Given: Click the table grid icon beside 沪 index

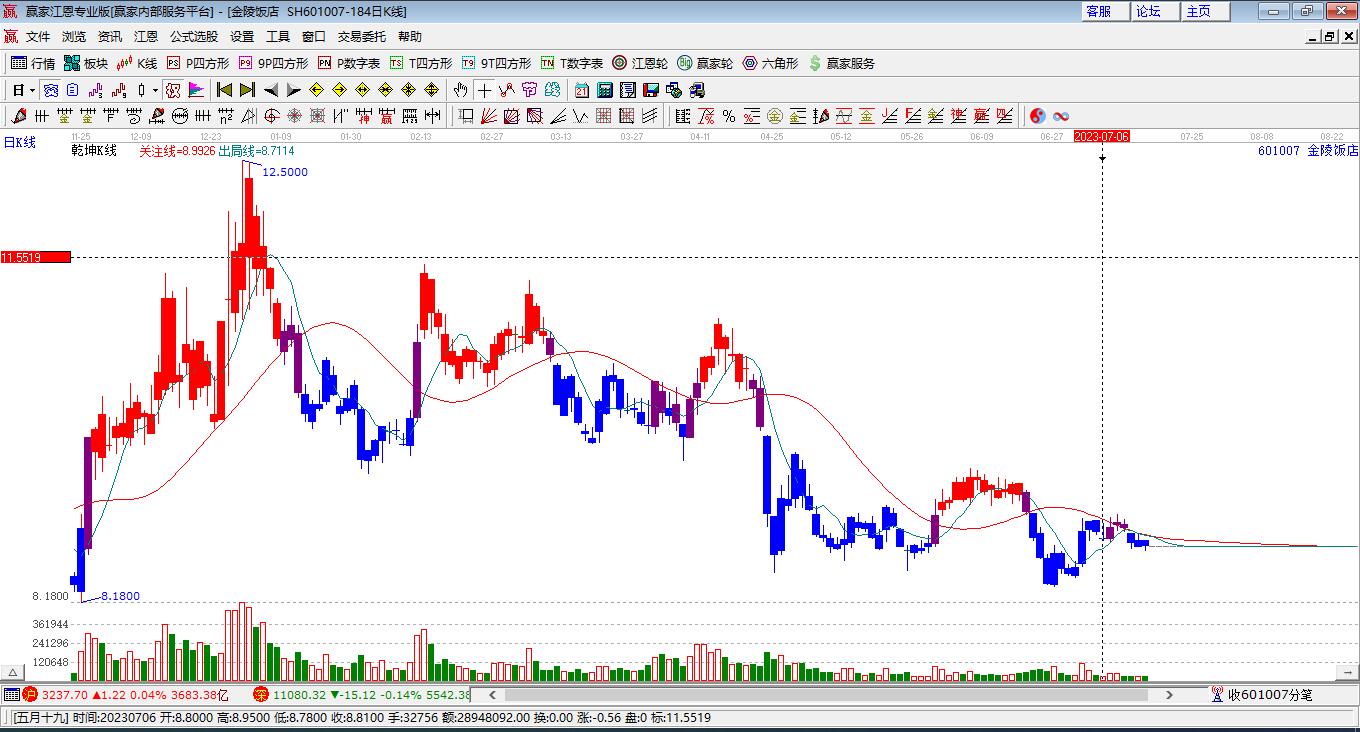Looking at the screenshot, I should pyautogui.click(x=11, y=694).
